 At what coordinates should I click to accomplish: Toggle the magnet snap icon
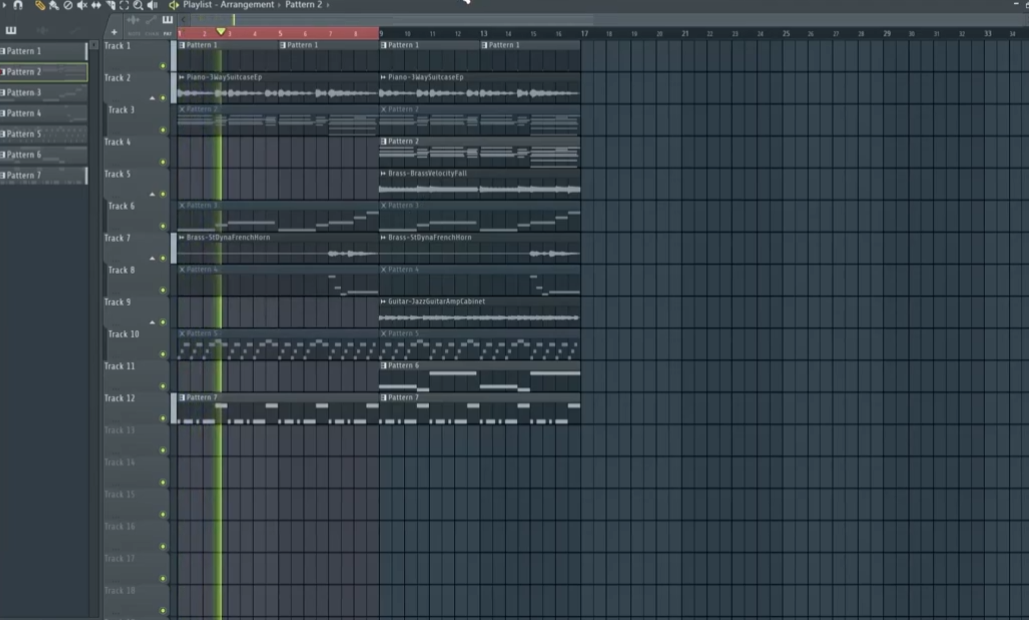(x=18, y=5)
